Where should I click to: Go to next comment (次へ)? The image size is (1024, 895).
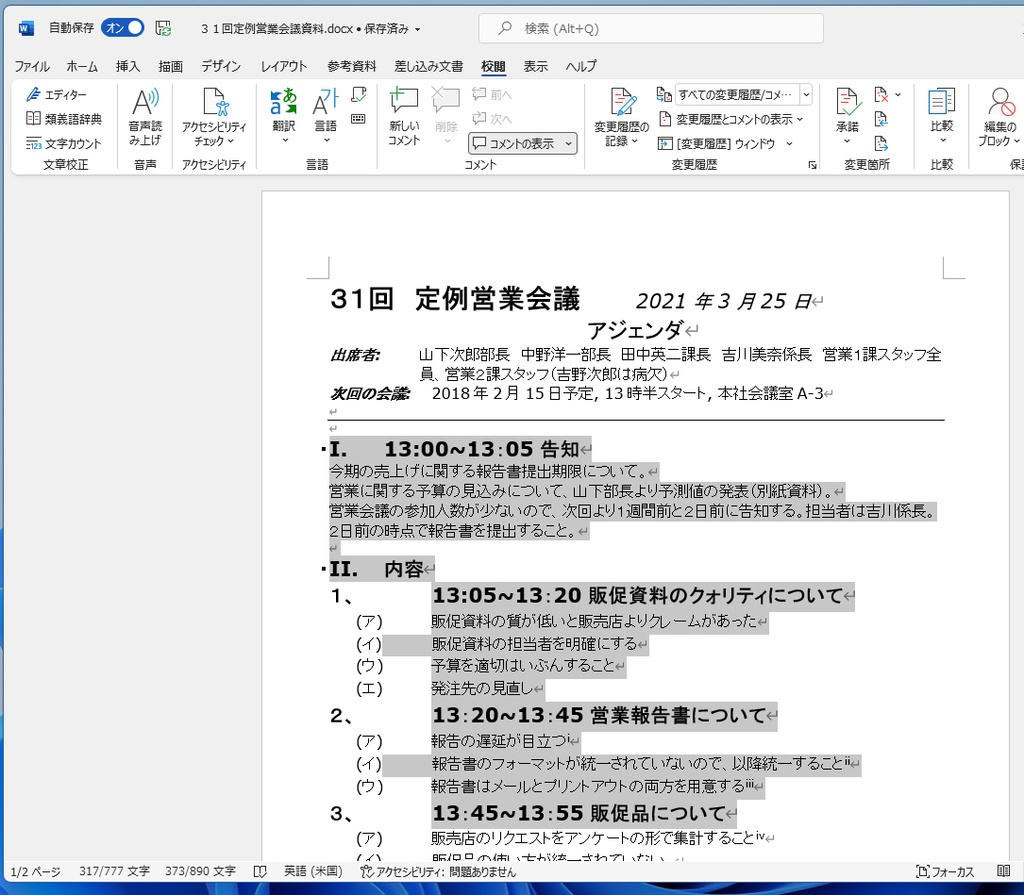492,119
